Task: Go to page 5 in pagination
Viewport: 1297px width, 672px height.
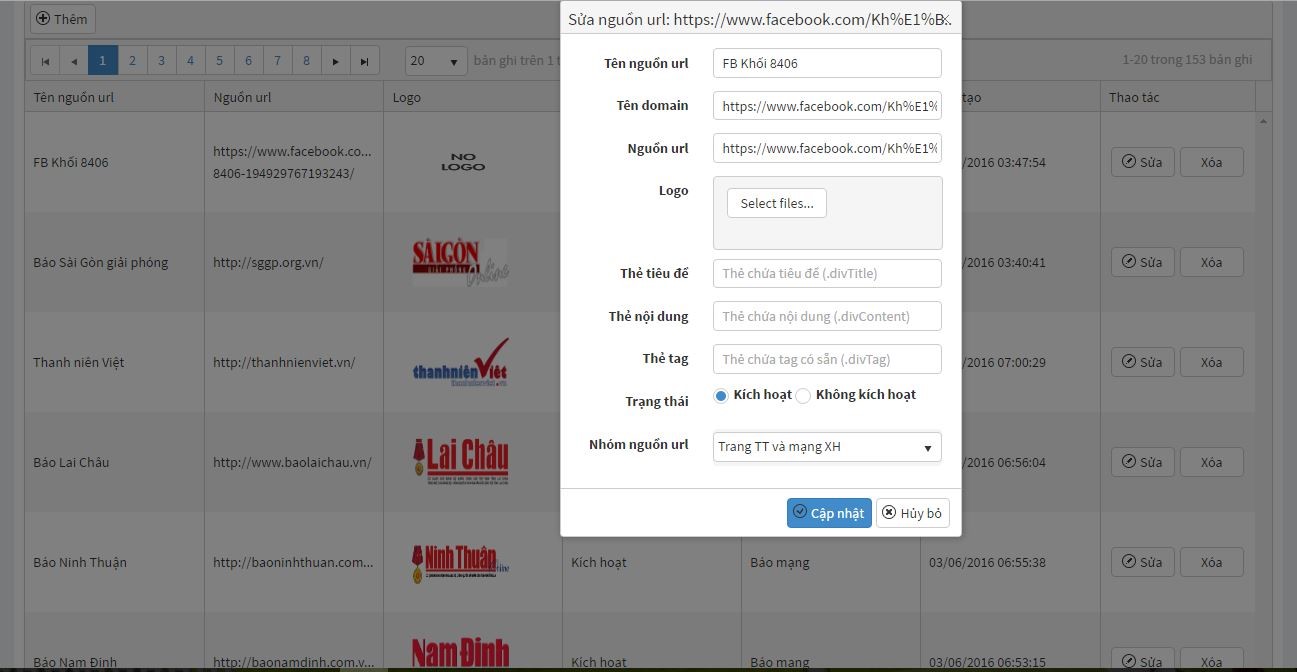Action: pos(219,61)
